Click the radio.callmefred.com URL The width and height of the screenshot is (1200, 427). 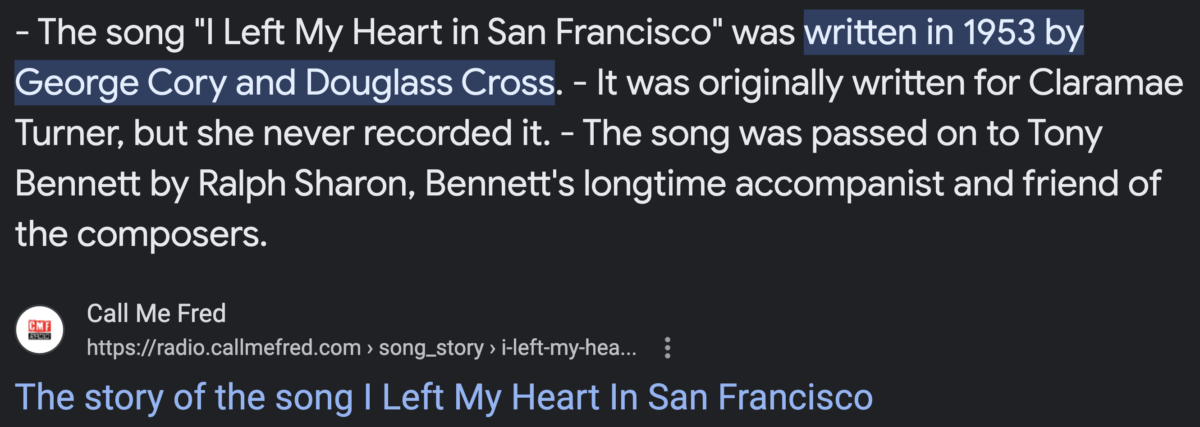point(224,348)
